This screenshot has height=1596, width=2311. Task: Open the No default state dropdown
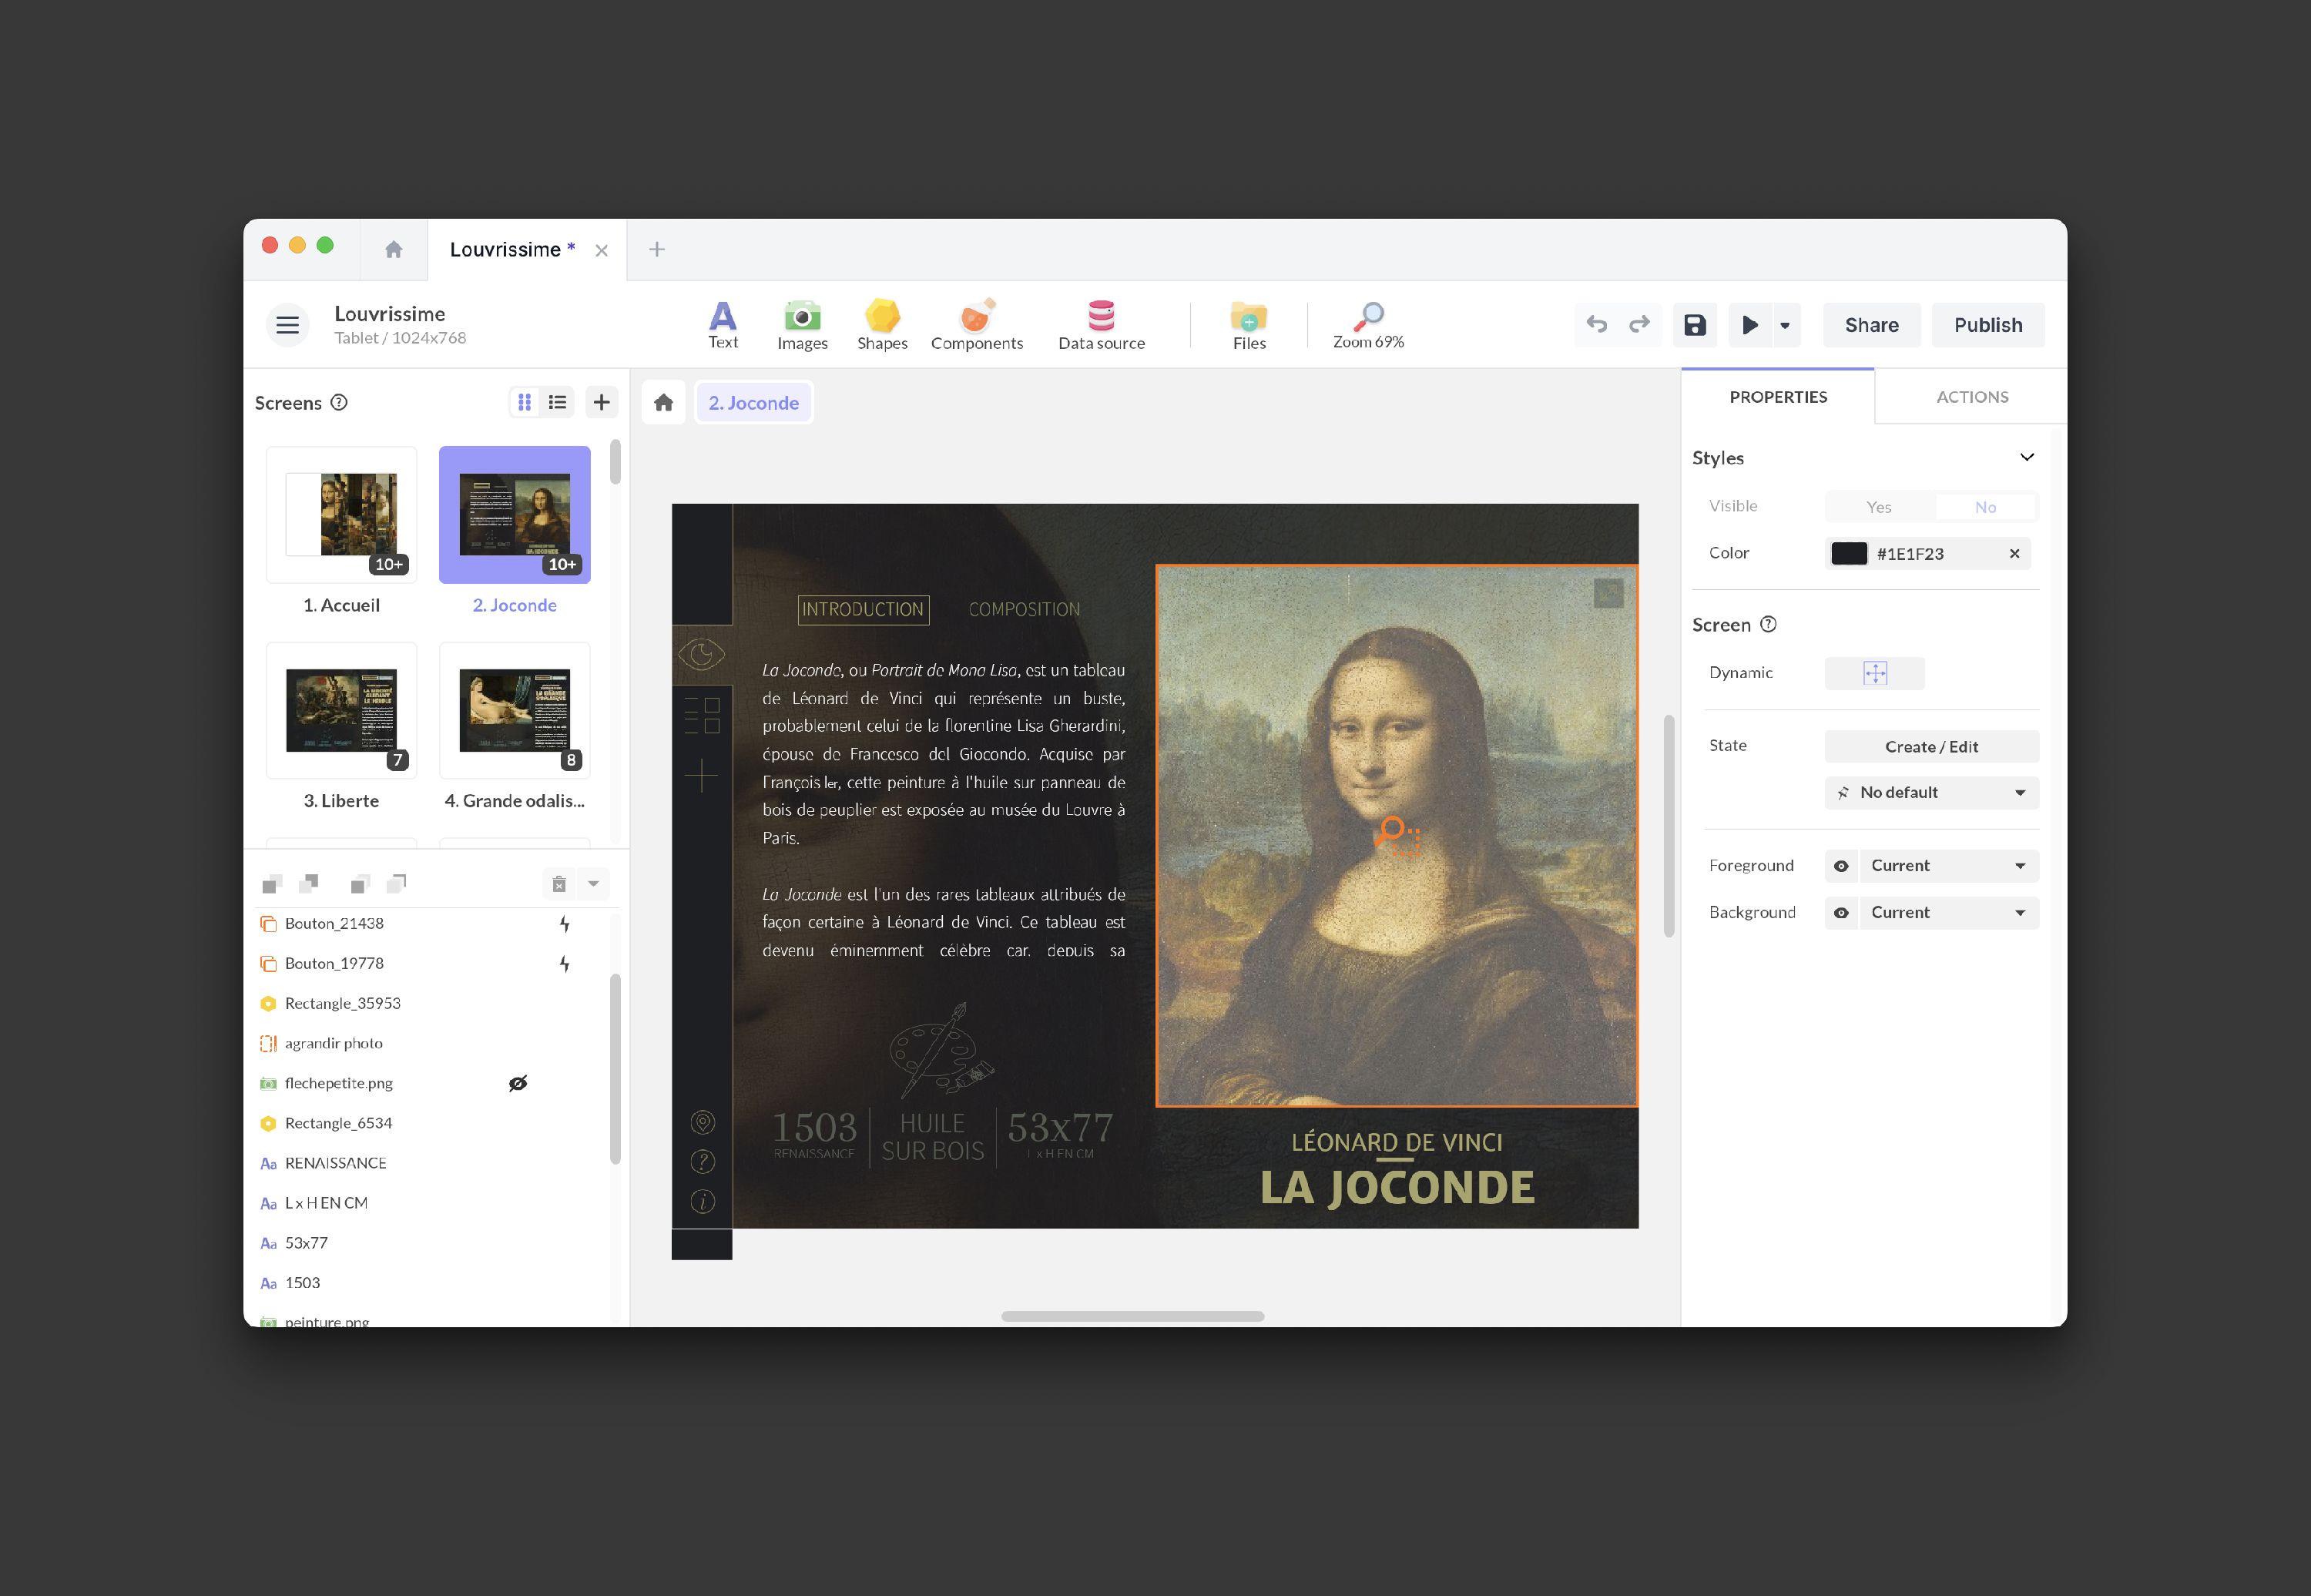point(1930,792)
